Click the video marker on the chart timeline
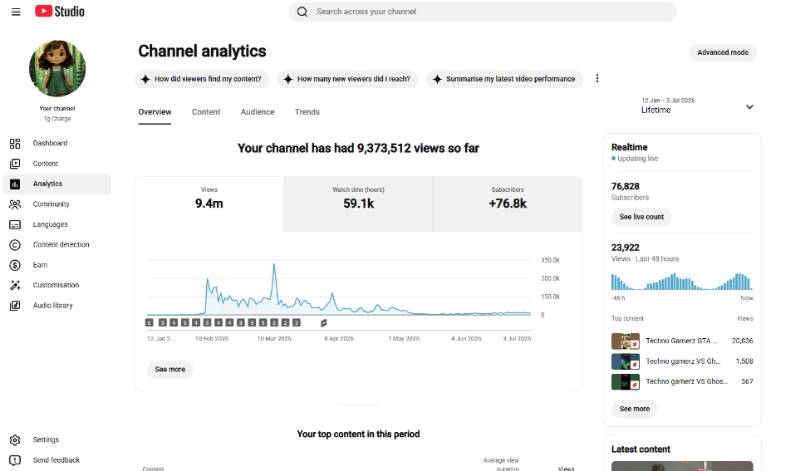 323,323
